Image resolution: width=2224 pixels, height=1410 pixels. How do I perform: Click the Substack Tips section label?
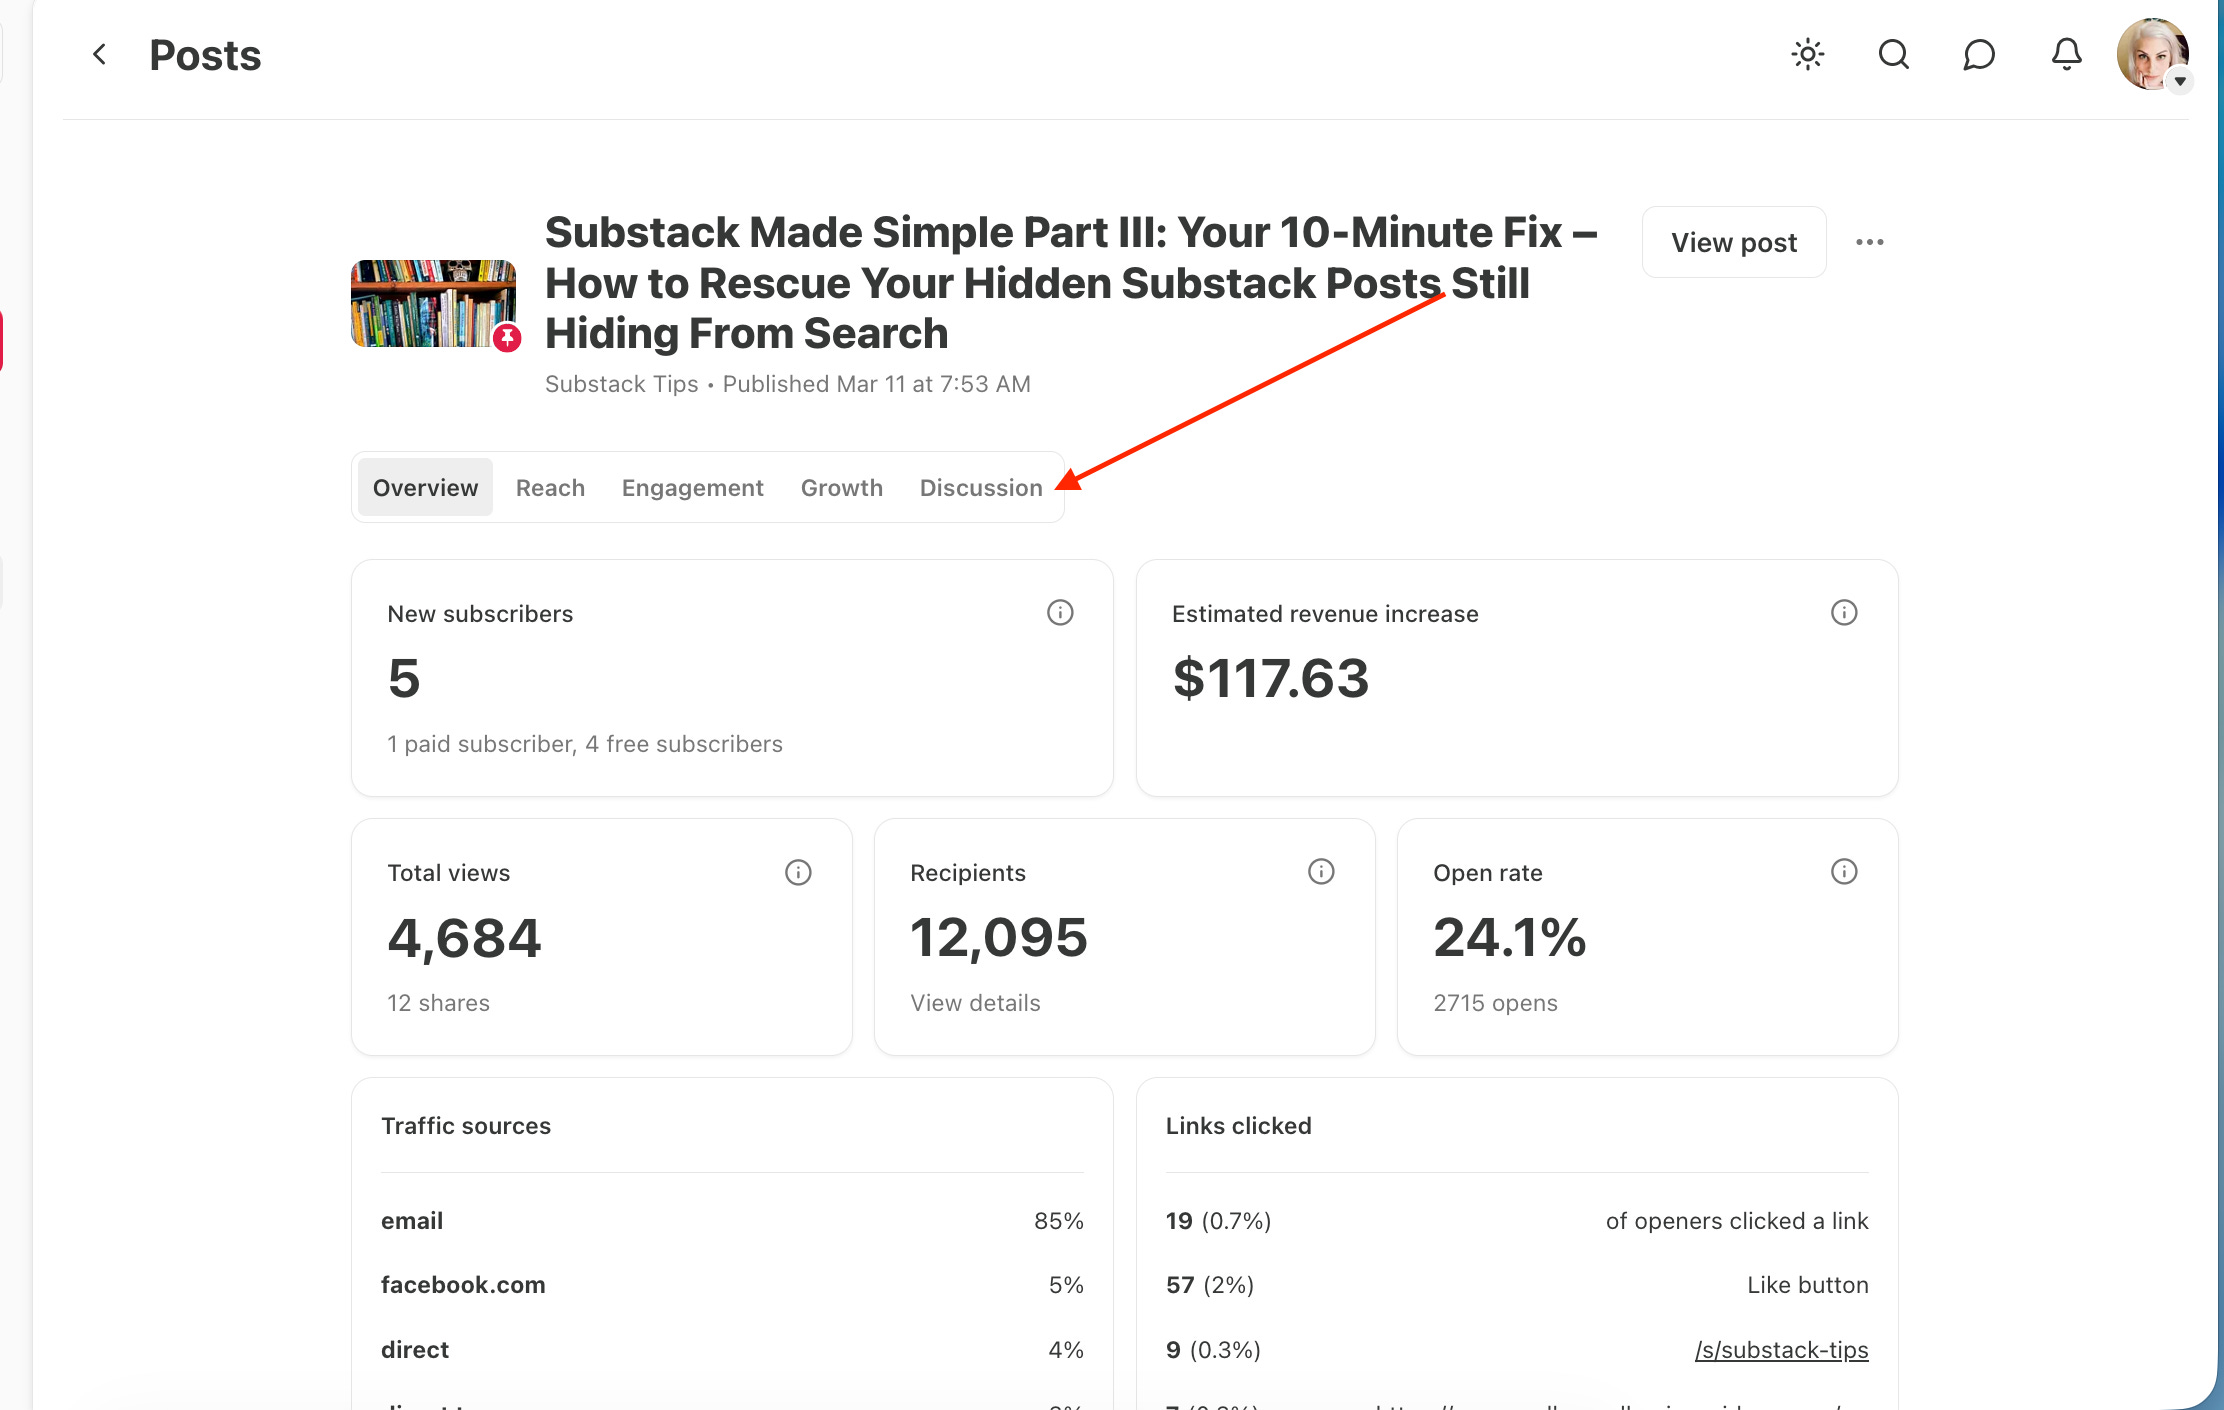[x=621, y=384]
